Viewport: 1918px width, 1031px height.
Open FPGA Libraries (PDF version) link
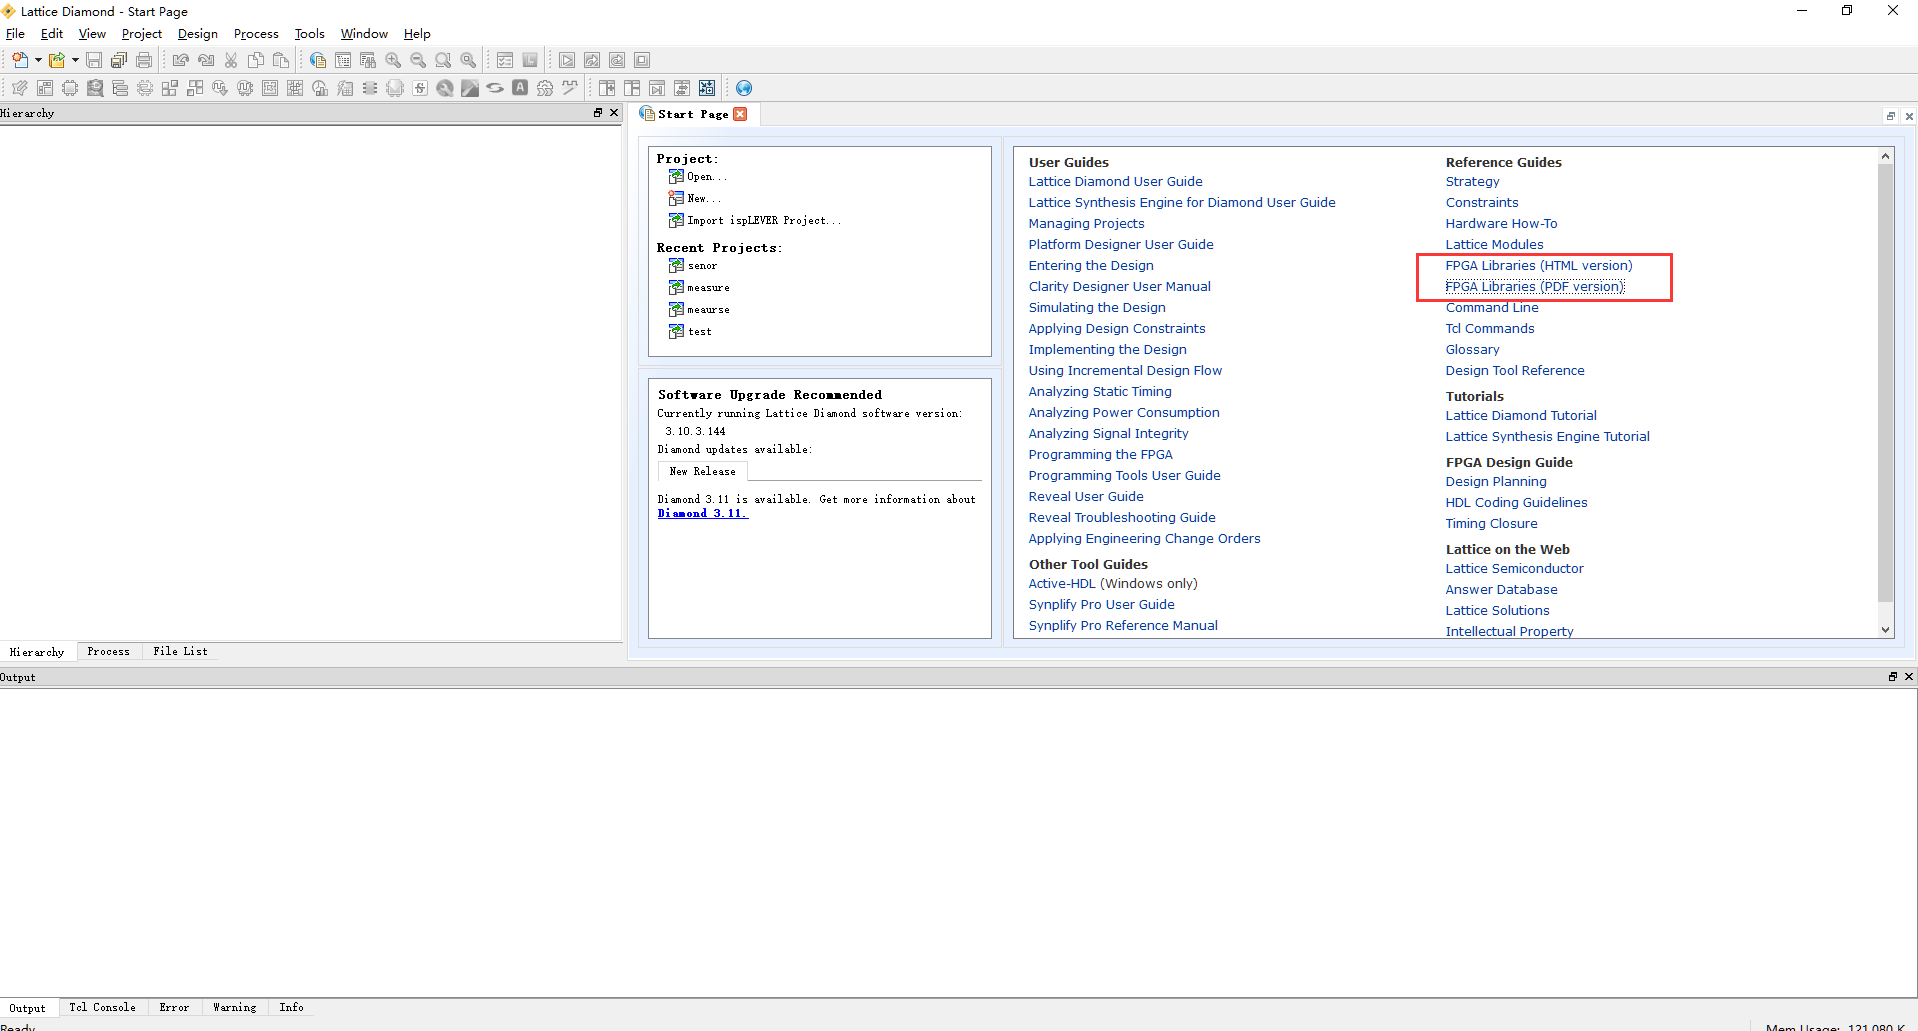(1534, 287)
